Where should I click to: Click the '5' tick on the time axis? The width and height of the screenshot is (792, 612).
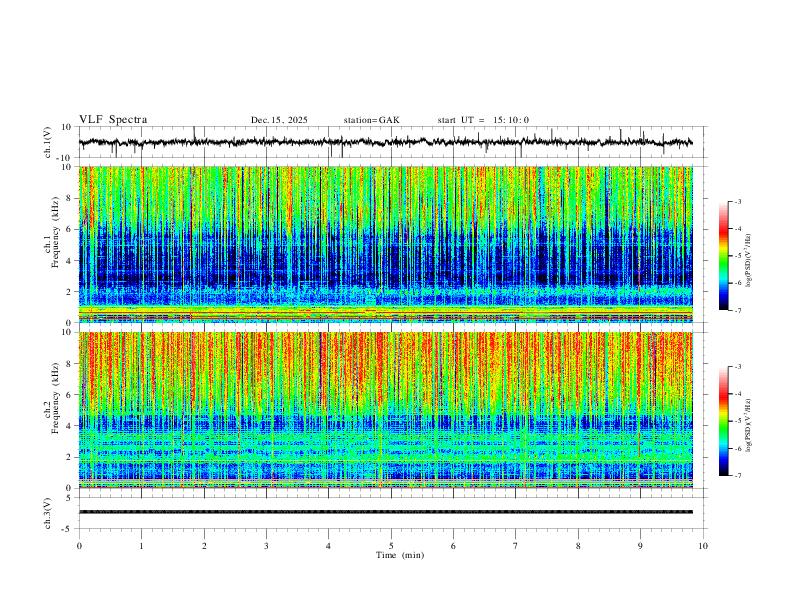391,546
